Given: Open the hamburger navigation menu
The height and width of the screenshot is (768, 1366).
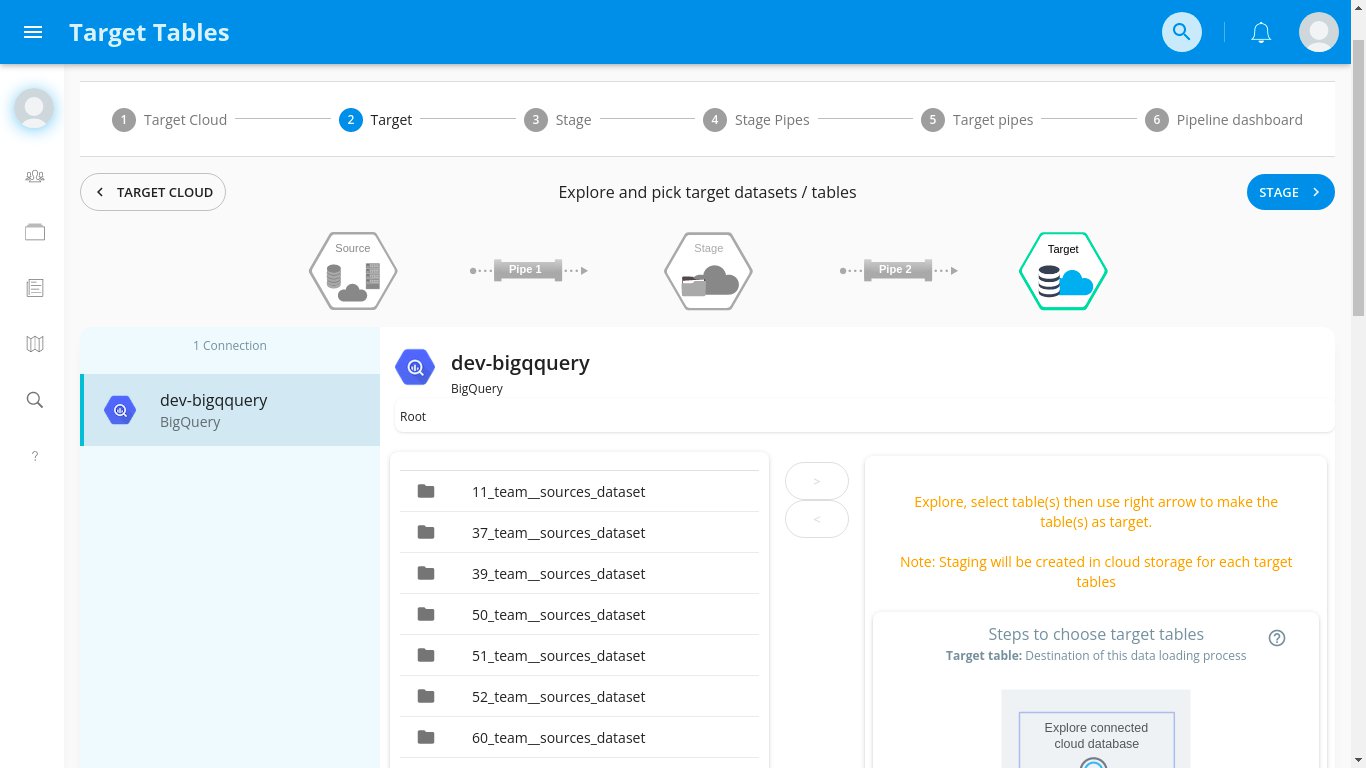Looking at the screenshot, I should pyautogui.click(x=32, y=32).
